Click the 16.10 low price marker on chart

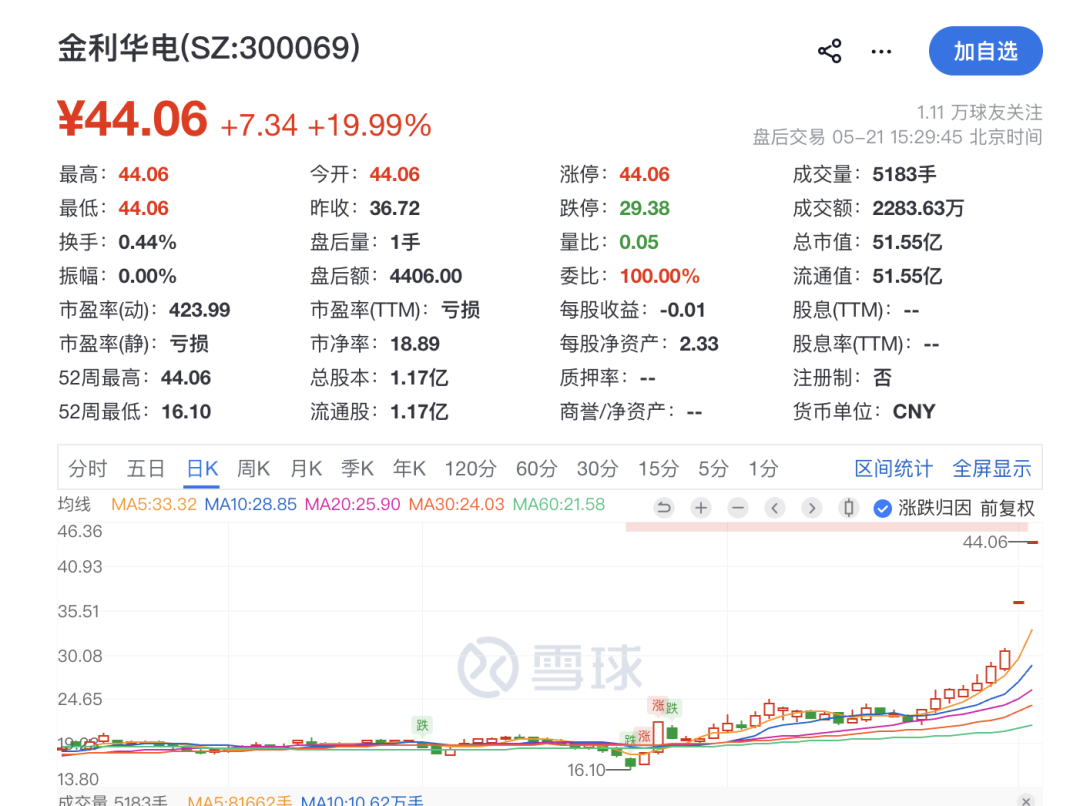[x=586, y=770]
